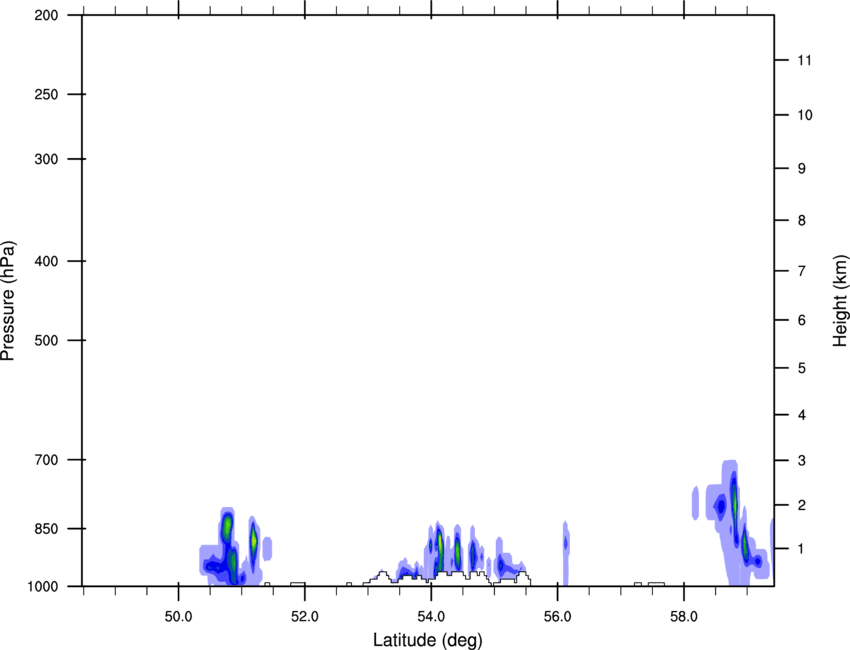This screenshot has width=850, height=650.
Task: Select the 300 pressure tick label
Action: (47, 159)
